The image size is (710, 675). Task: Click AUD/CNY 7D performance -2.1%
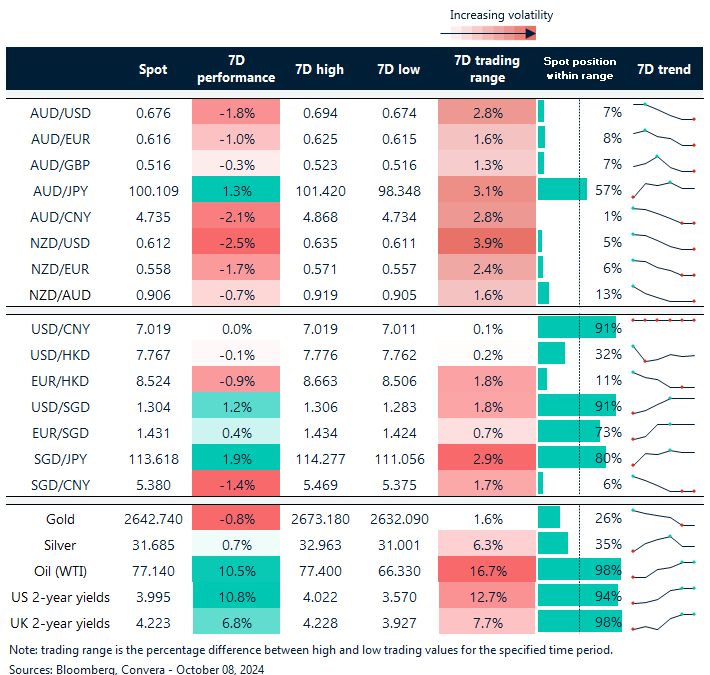click(x=236, y=217)
